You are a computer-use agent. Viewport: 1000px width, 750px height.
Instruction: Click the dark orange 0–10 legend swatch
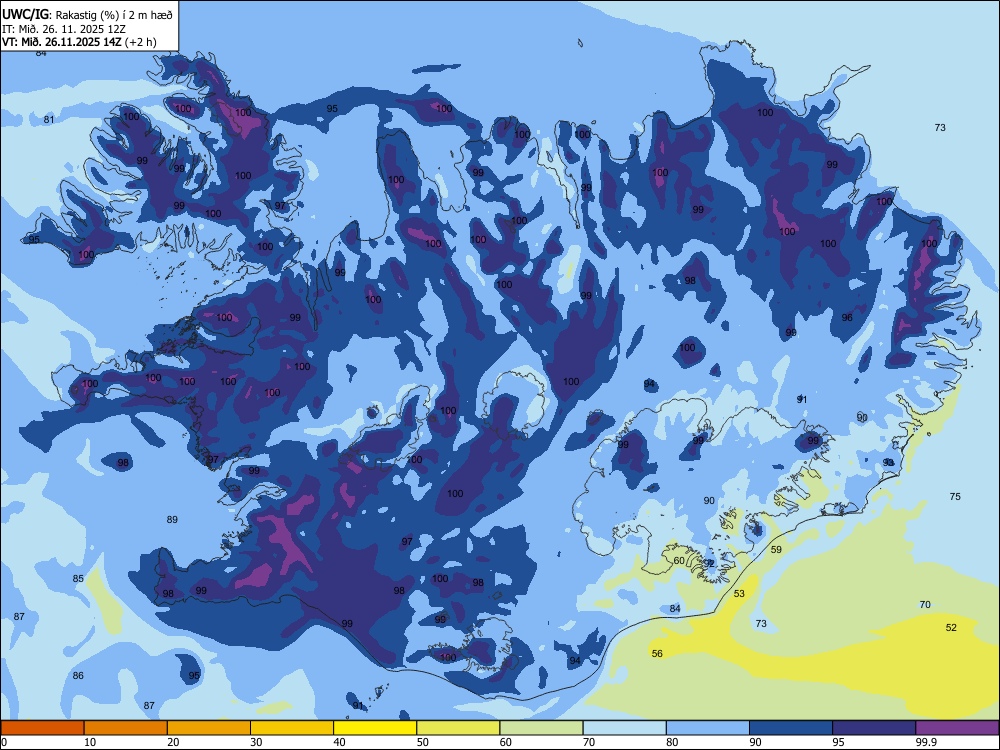[x=42, y=728]
